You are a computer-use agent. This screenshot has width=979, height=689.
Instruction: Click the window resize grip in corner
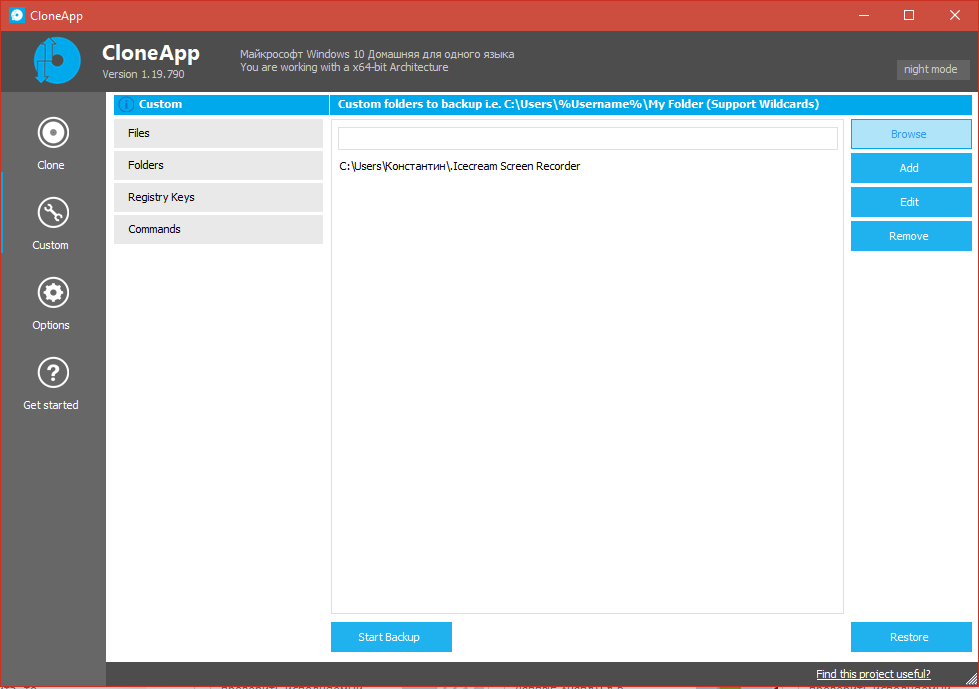[x=971, y=680]
